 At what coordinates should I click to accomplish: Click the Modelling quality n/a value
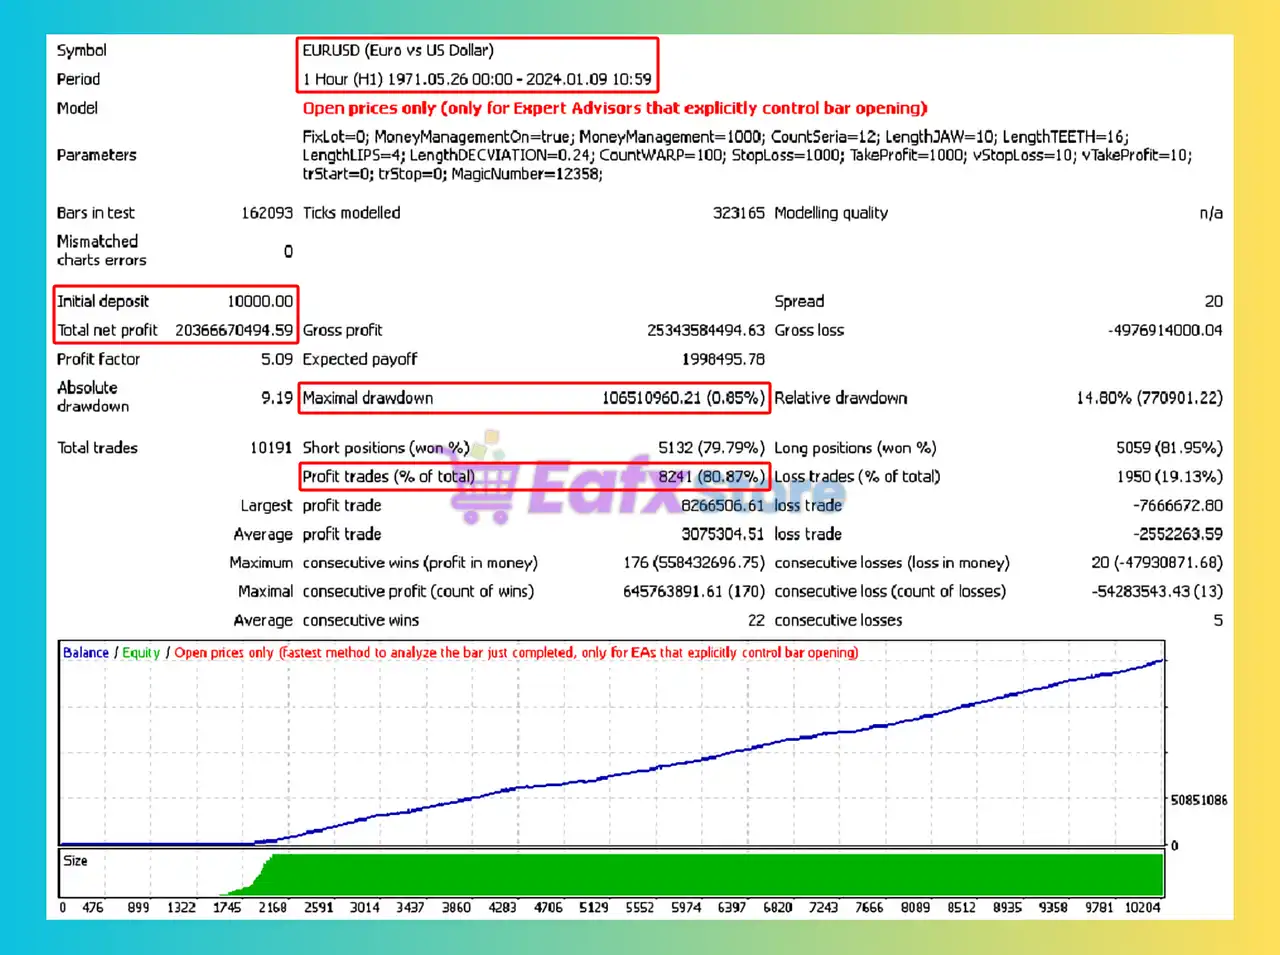pyautogui.click(x=1210, y=213)
